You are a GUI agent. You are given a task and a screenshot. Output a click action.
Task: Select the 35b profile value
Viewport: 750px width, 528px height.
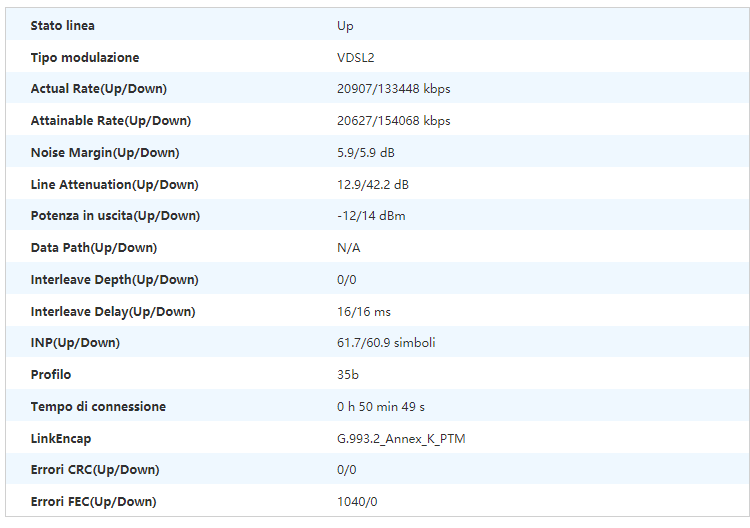tap(348, 375)
